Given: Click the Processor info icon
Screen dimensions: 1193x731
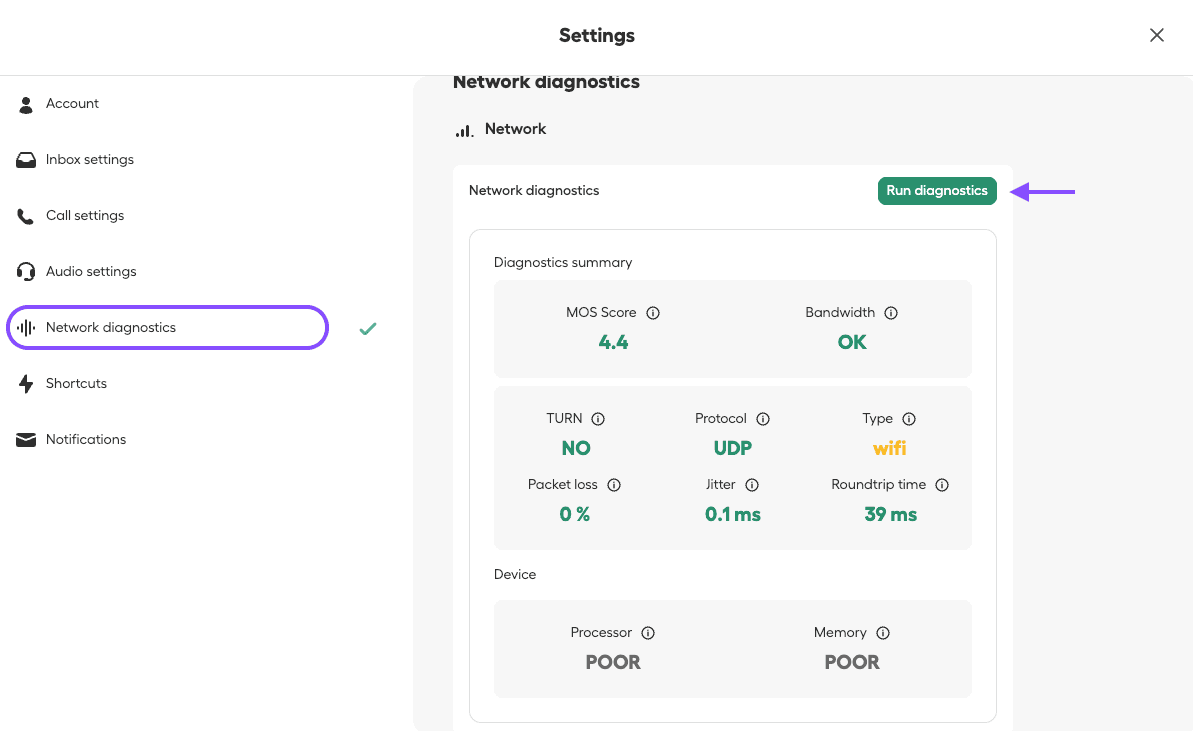Looking at the screenshot, I should pos(648,633).
